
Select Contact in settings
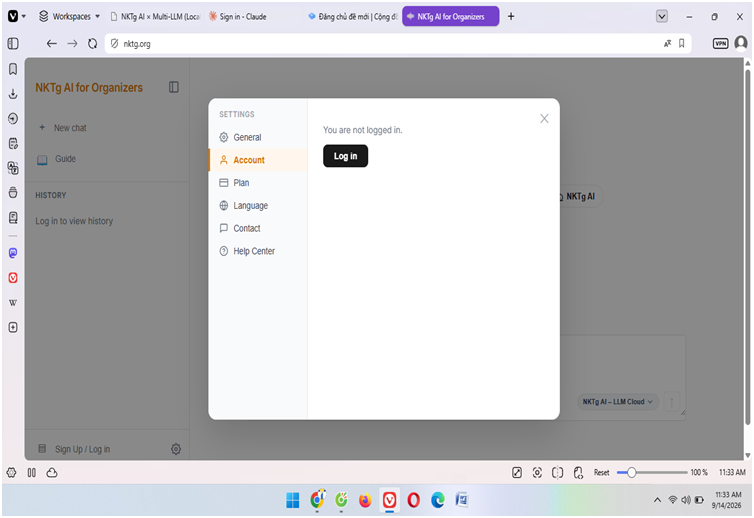pyautogui.click(x=258, y=228)
